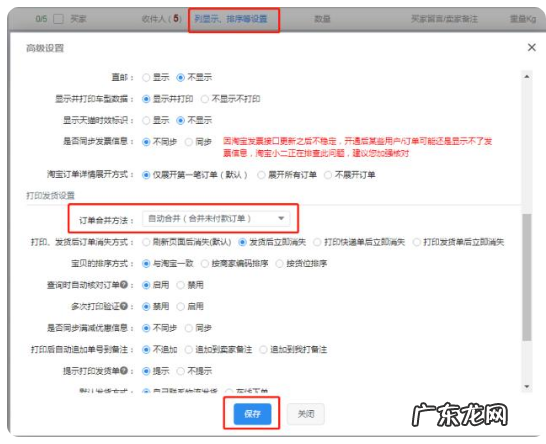Select 不提示 for 提示打印发货单
Image resolution: width=546 pixels, height=444 pixels.
click(x=180, y=371)
